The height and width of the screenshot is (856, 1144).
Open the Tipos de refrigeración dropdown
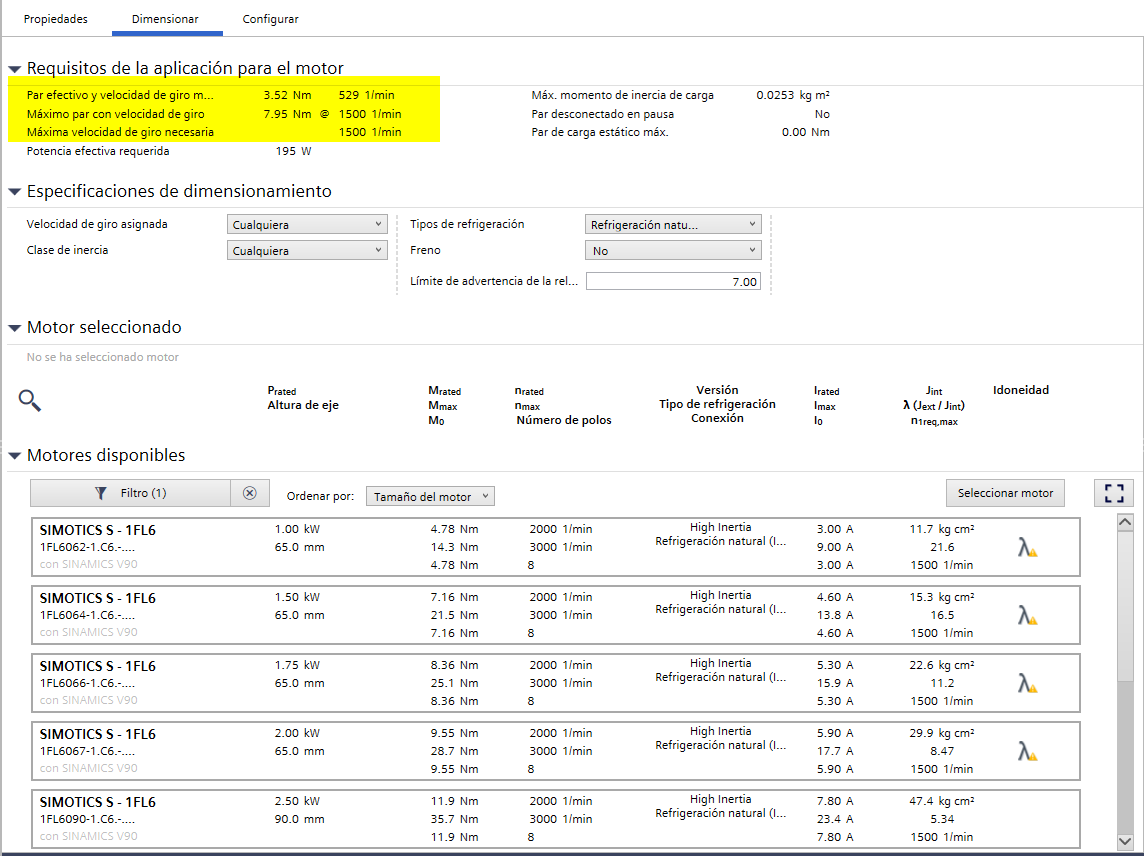point(672,225)
